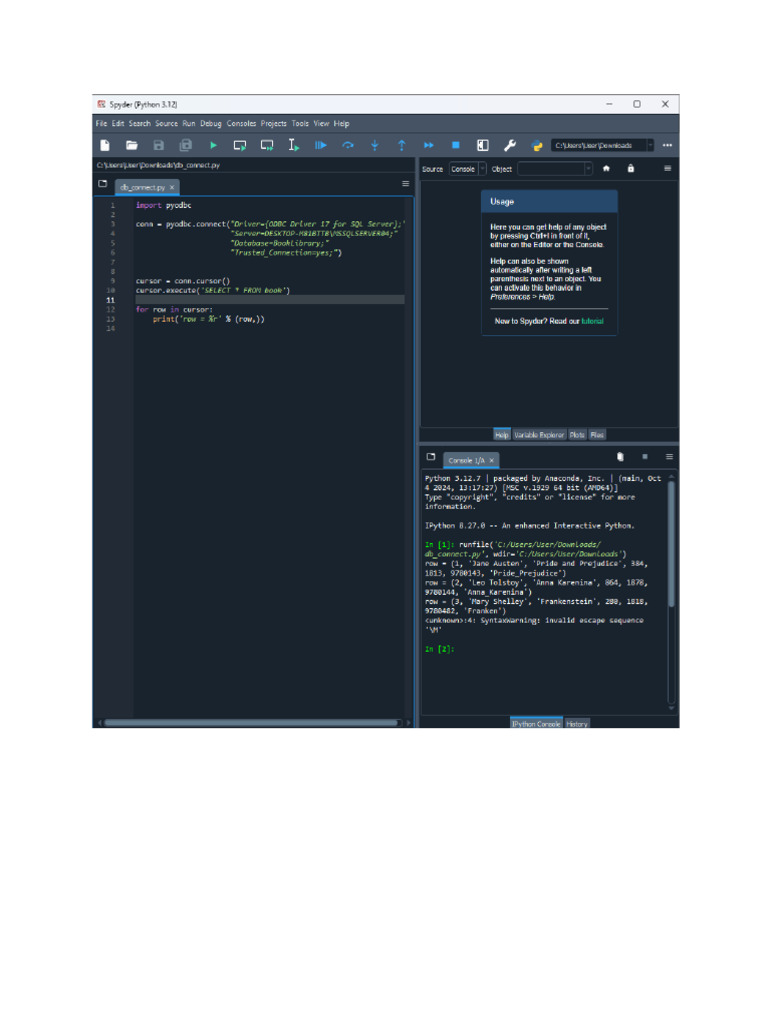
Task: Open the Tools menu
Action: tap(300, 123)
